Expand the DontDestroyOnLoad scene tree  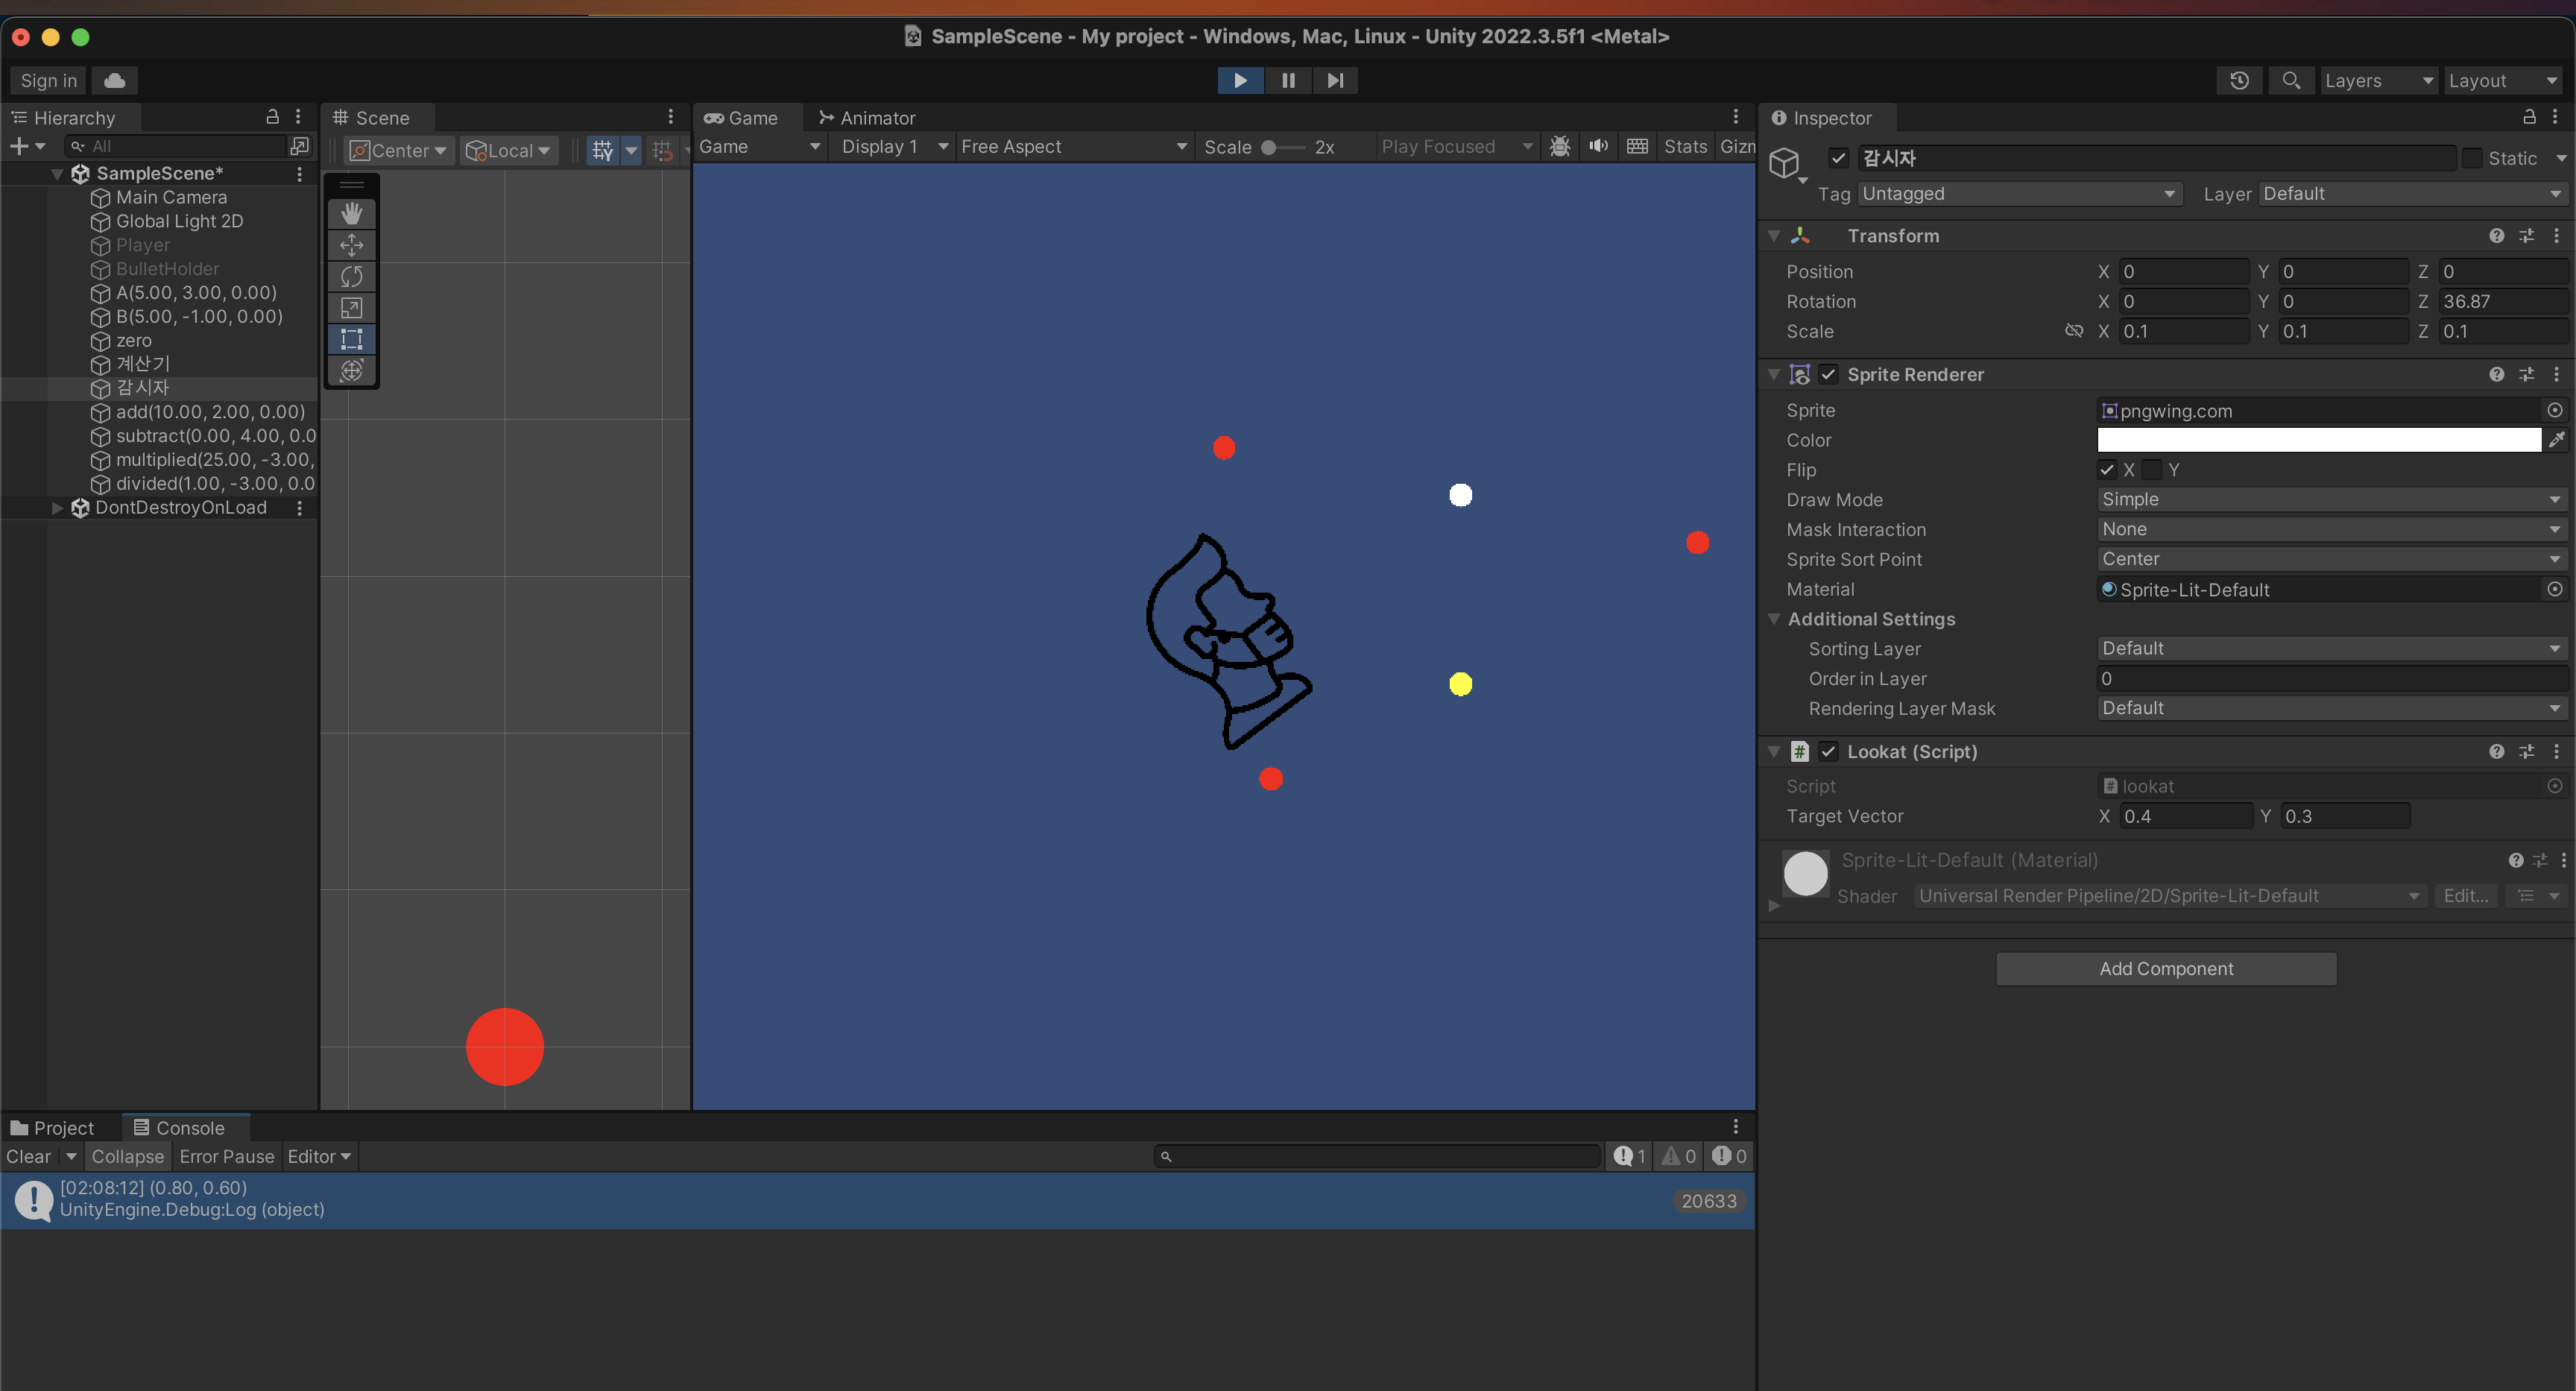[x=57, y=508]
